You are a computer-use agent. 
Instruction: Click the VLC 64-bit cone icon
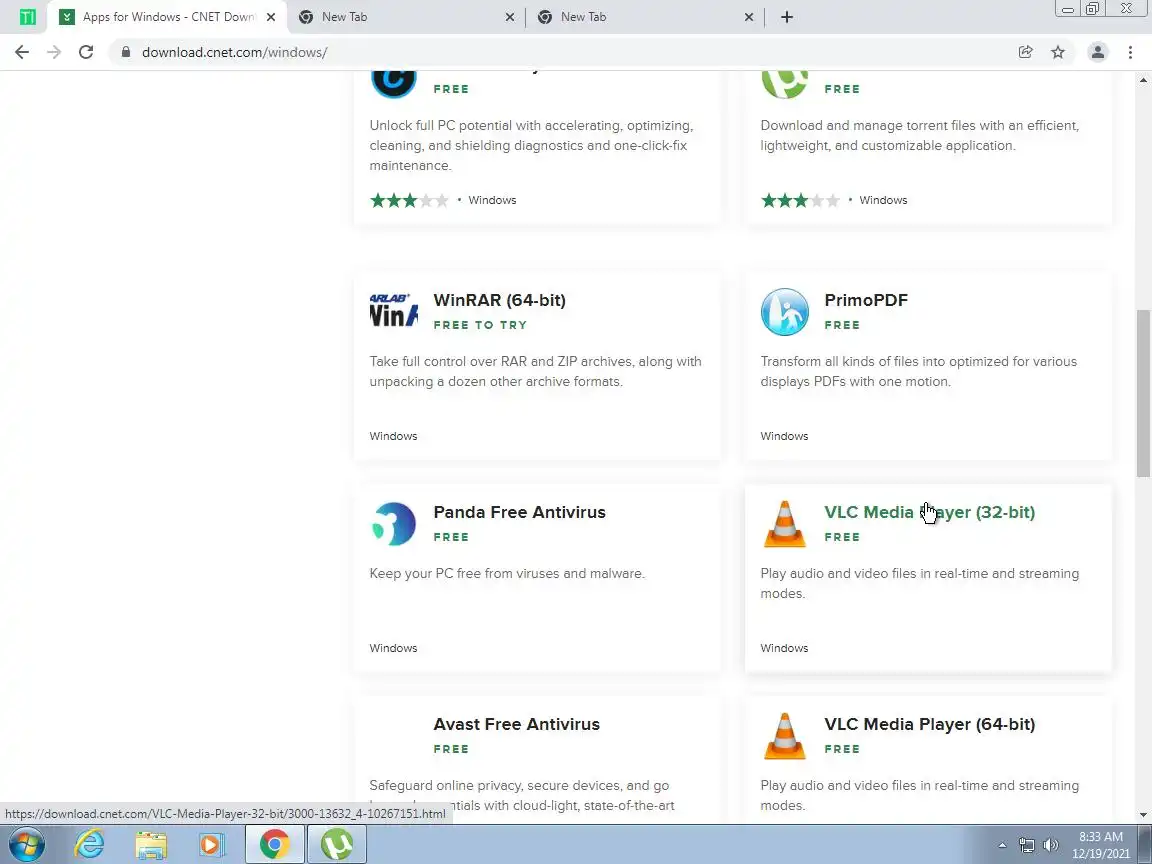785,736
